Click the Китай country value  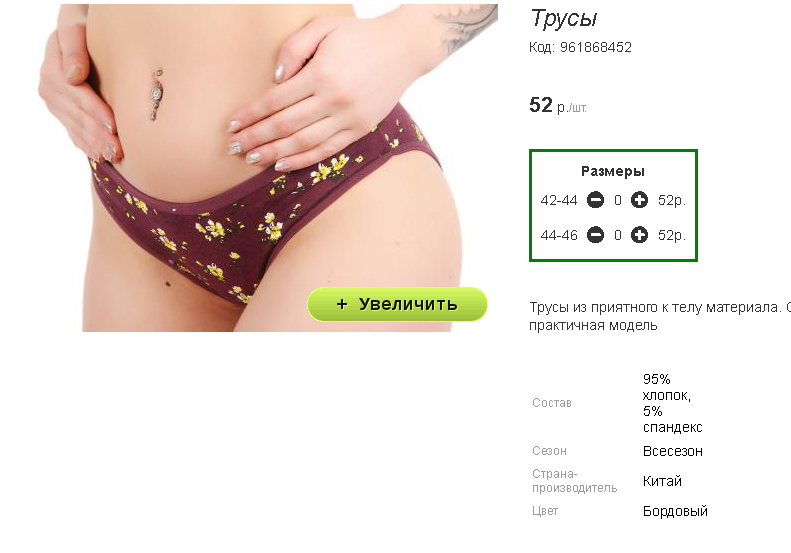pyautogui.click(x=662, y=481)
